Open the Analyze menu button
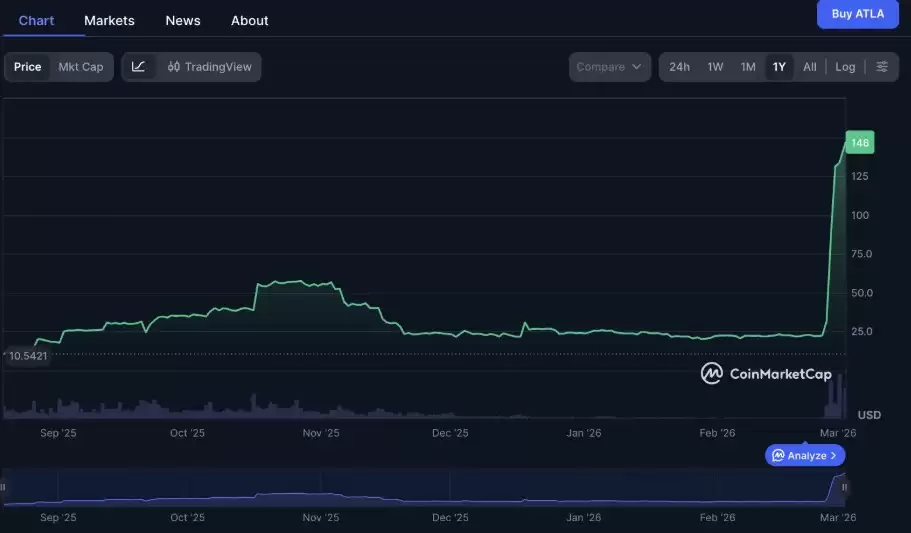The image size is (911, 533). 806,456
